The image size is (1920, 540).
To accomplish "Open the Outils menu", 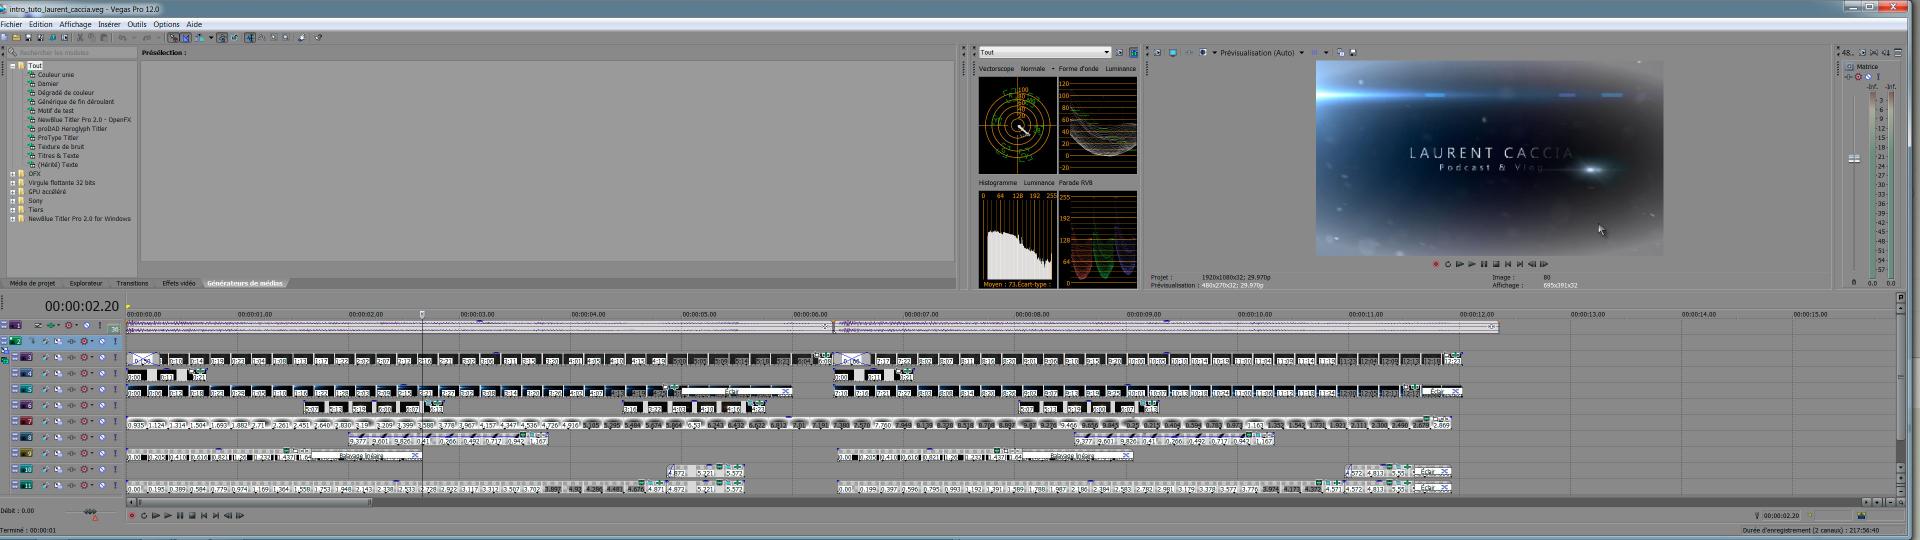I will [x=137, y=24].
